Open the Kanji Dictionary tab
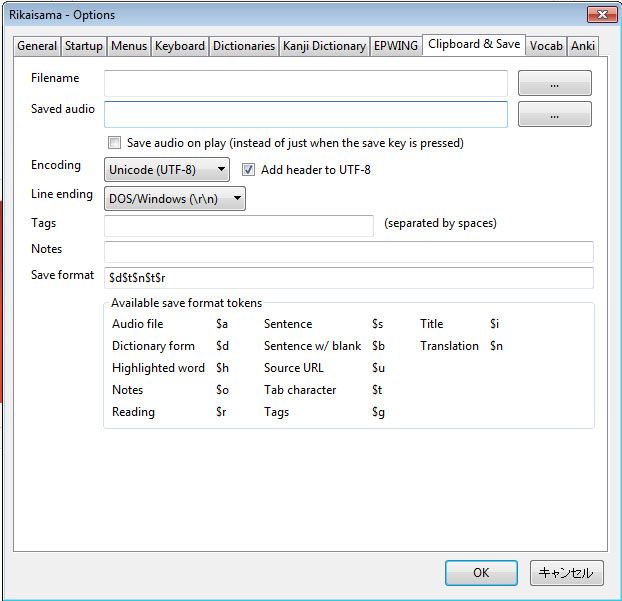Image resolution: width=622 pixels, height=601 pixels. click(323, 46)
